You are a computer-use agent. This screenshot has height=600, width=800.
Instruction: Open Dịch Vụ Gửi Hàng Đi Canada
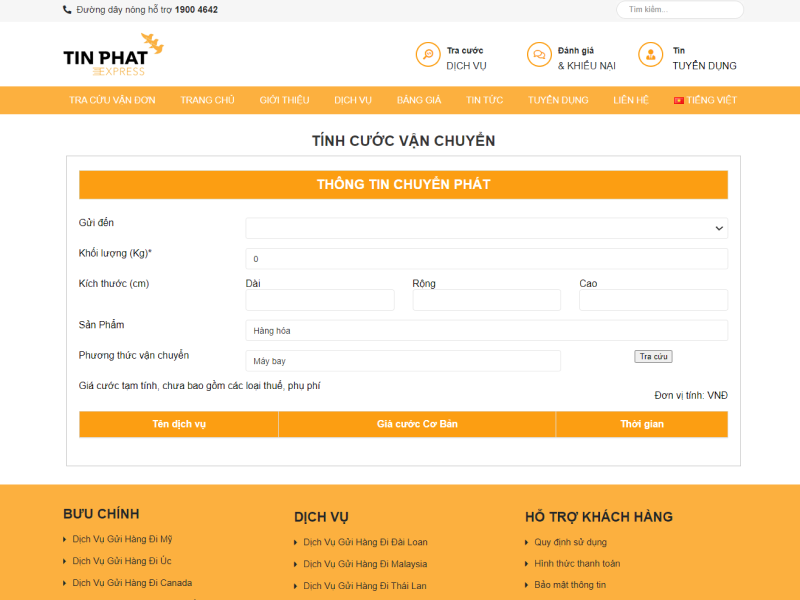pos(132,583)
